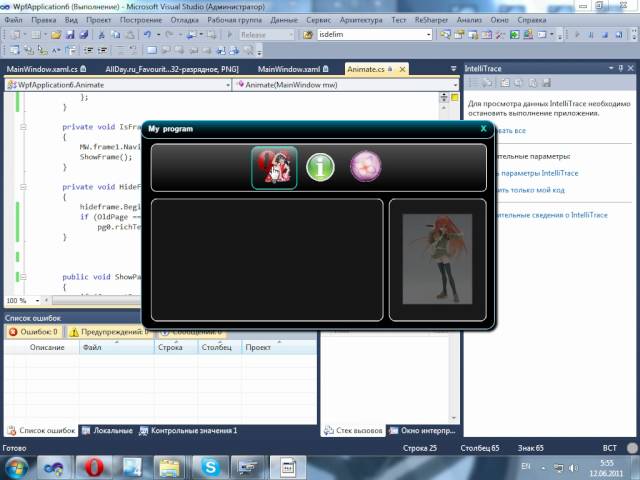
Task: Open Opera from the taskbar
Action: tap(94, 467)
